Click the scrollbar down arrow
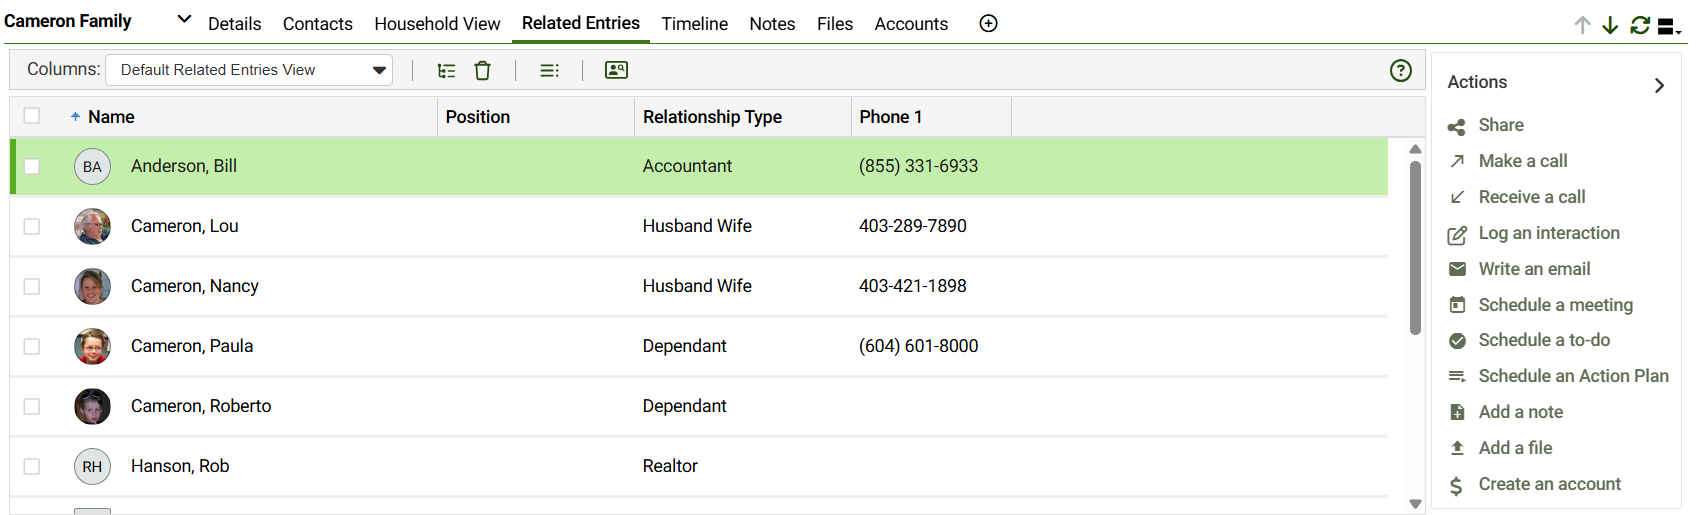 (x=1415, y=504)
